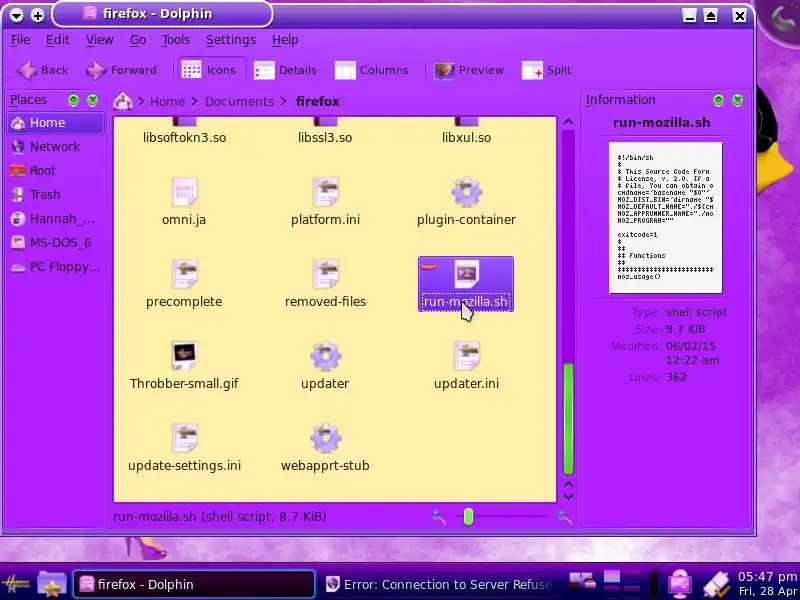Screen dimensions: 800x600
Task: Open the Tools menu
Action: (176, 40)
